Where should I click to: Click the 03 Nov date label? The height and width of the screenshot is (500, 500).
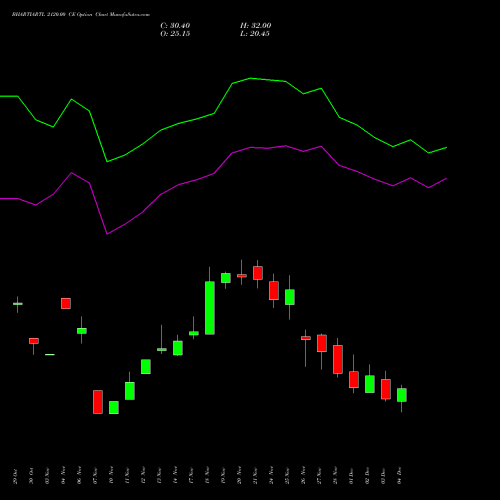click(47, 476)
